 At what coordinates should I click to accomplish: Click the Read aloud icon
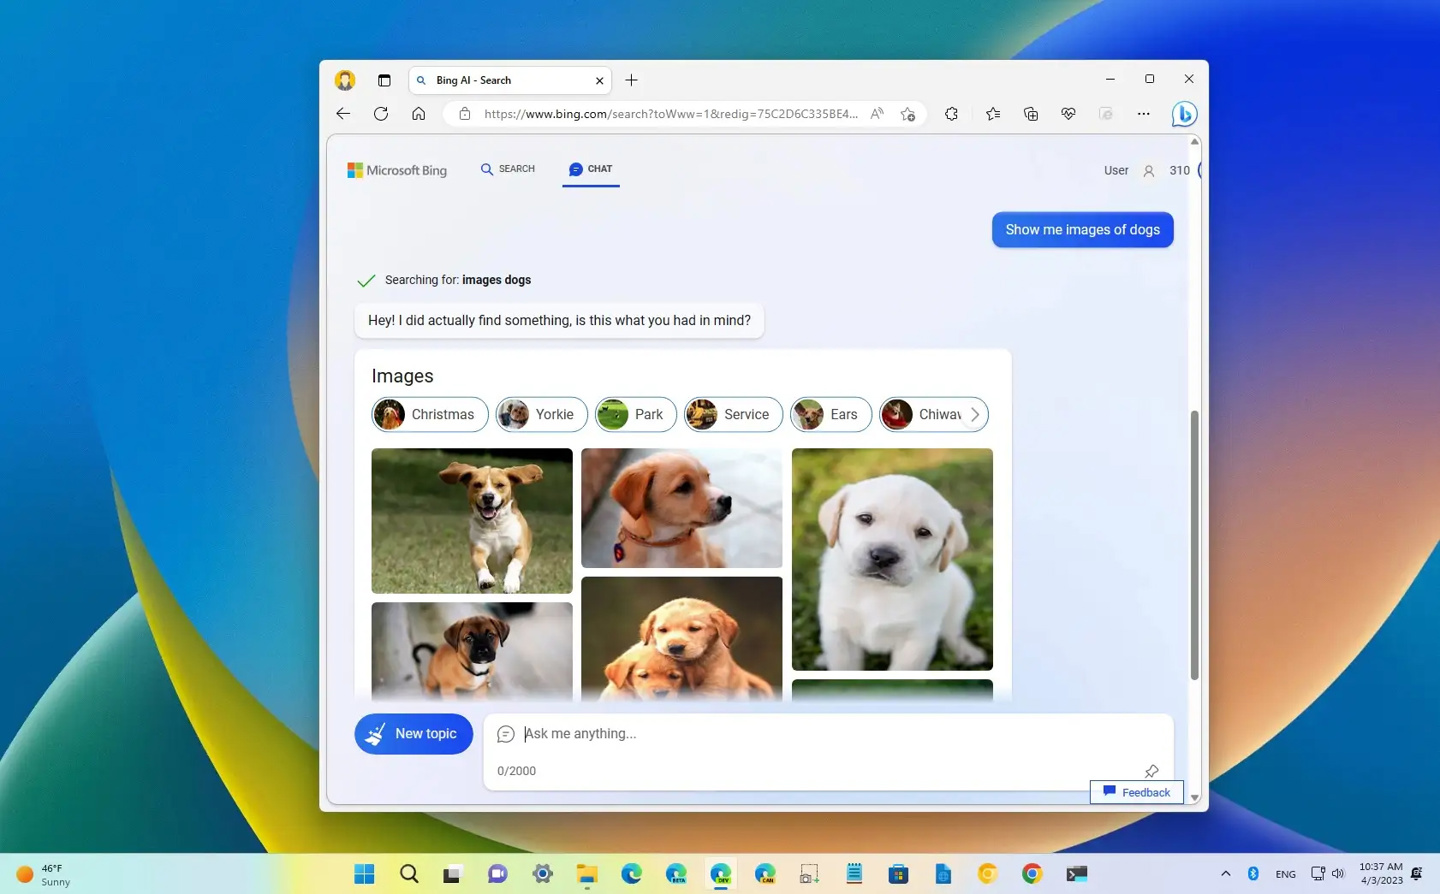(877, 114)
